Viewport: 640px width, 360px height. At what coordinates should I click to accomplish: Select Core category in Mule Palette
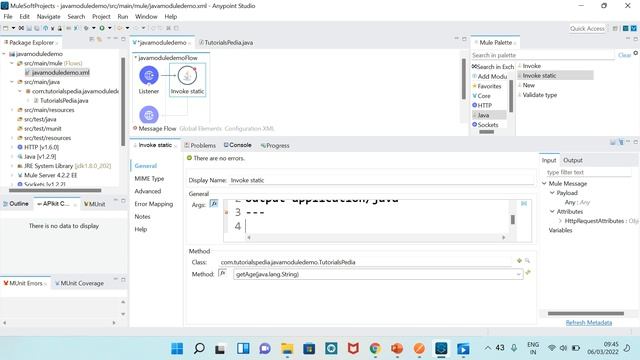pos(482,96)
